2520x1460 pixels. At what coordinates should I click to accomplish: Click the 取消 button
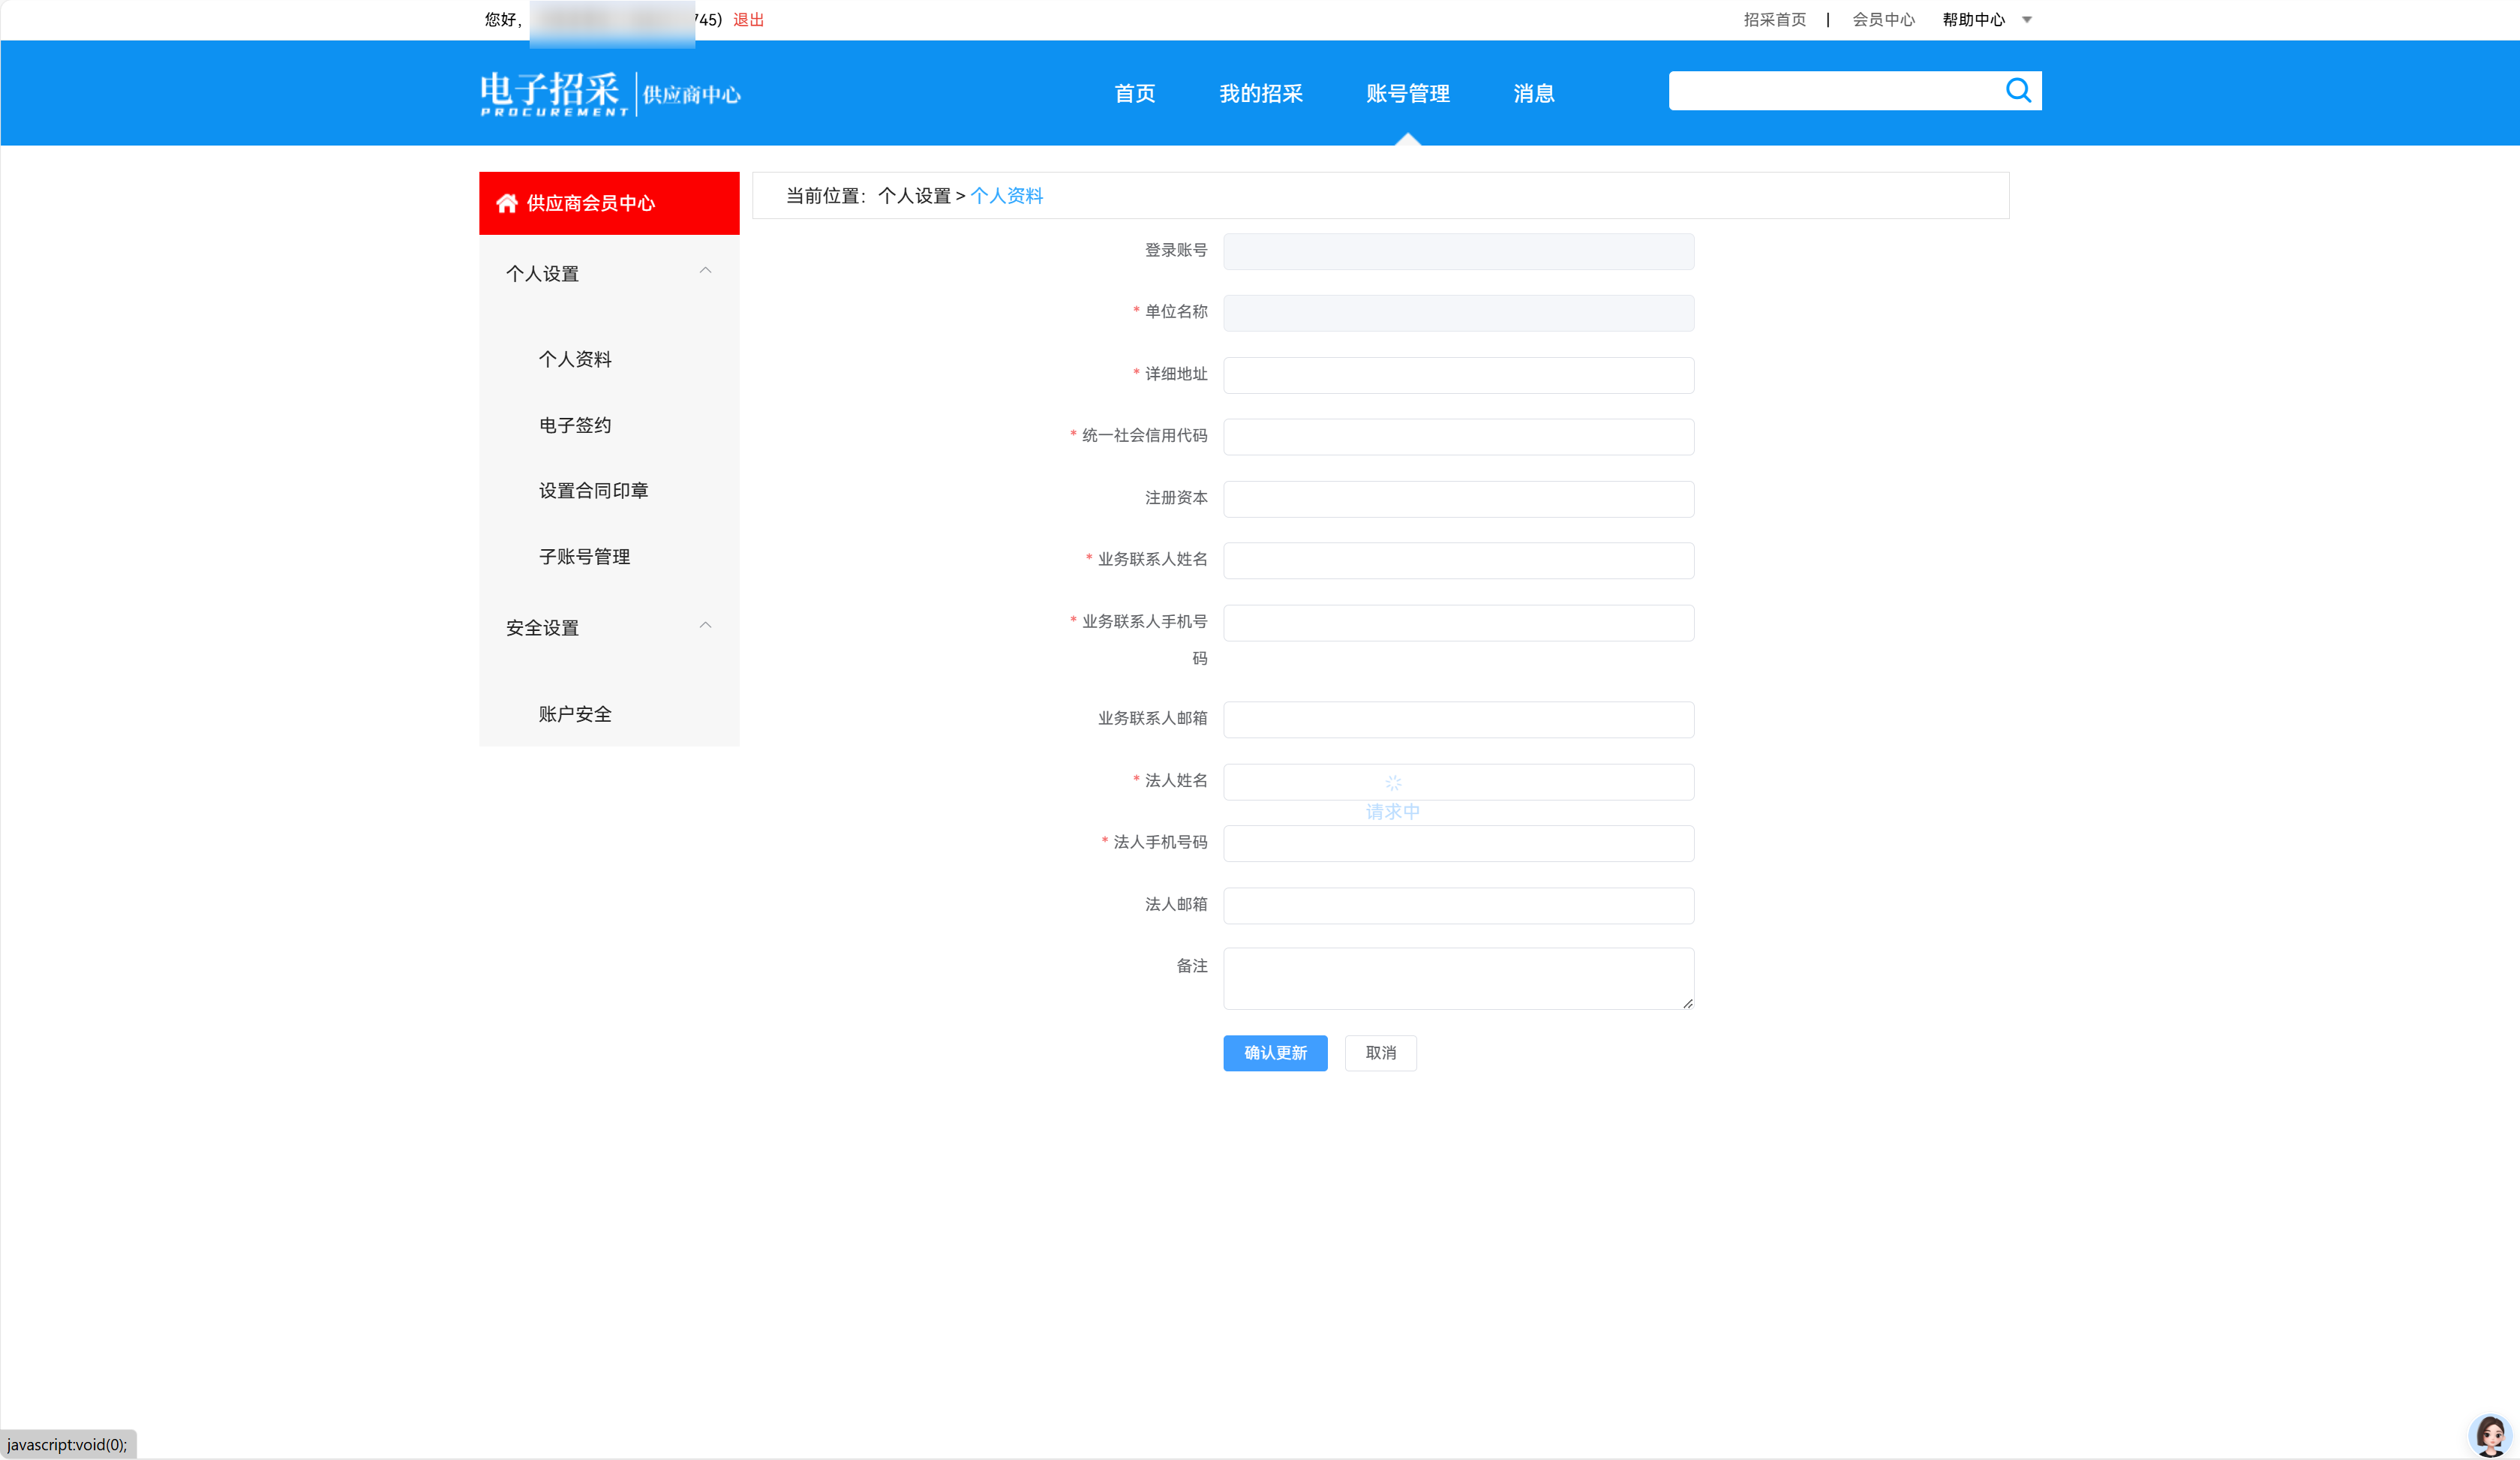tap(1380, 1053)
